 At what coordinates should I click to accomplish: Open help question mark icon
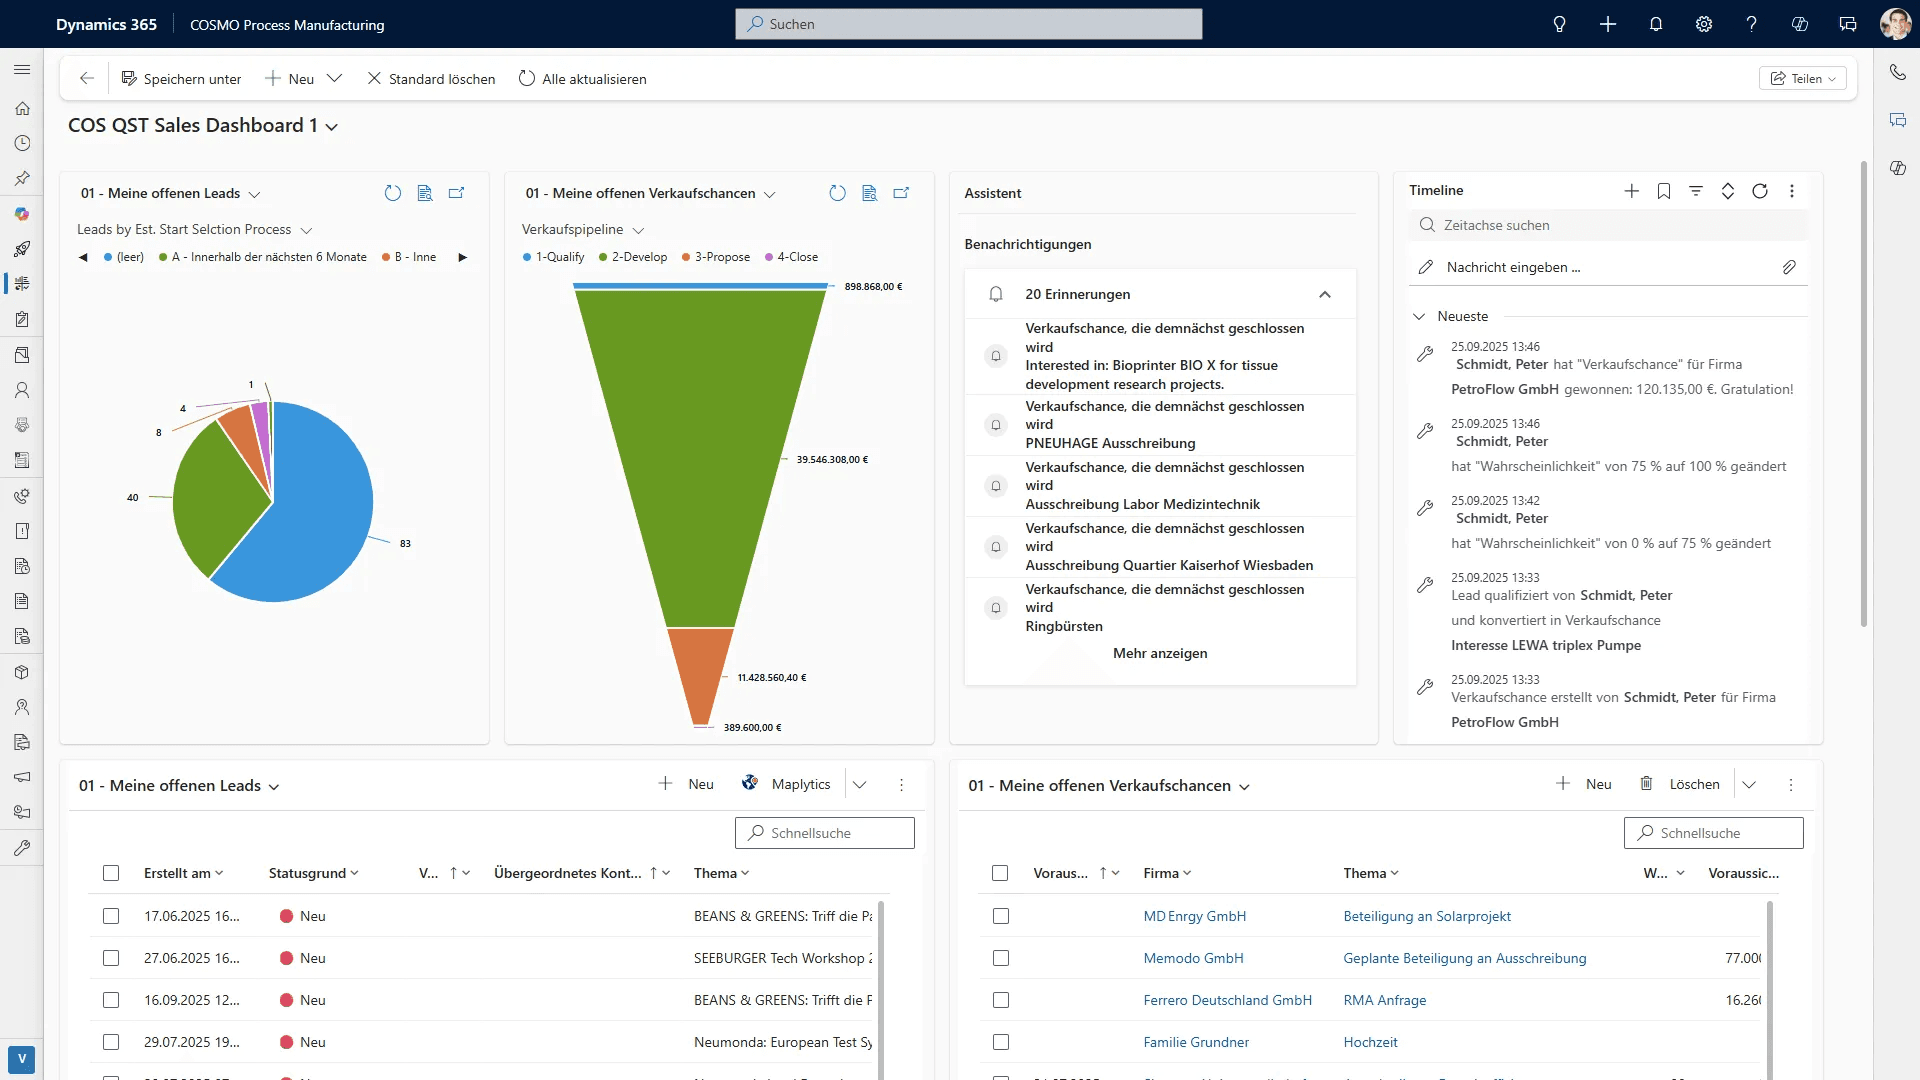coord(1752,24)
